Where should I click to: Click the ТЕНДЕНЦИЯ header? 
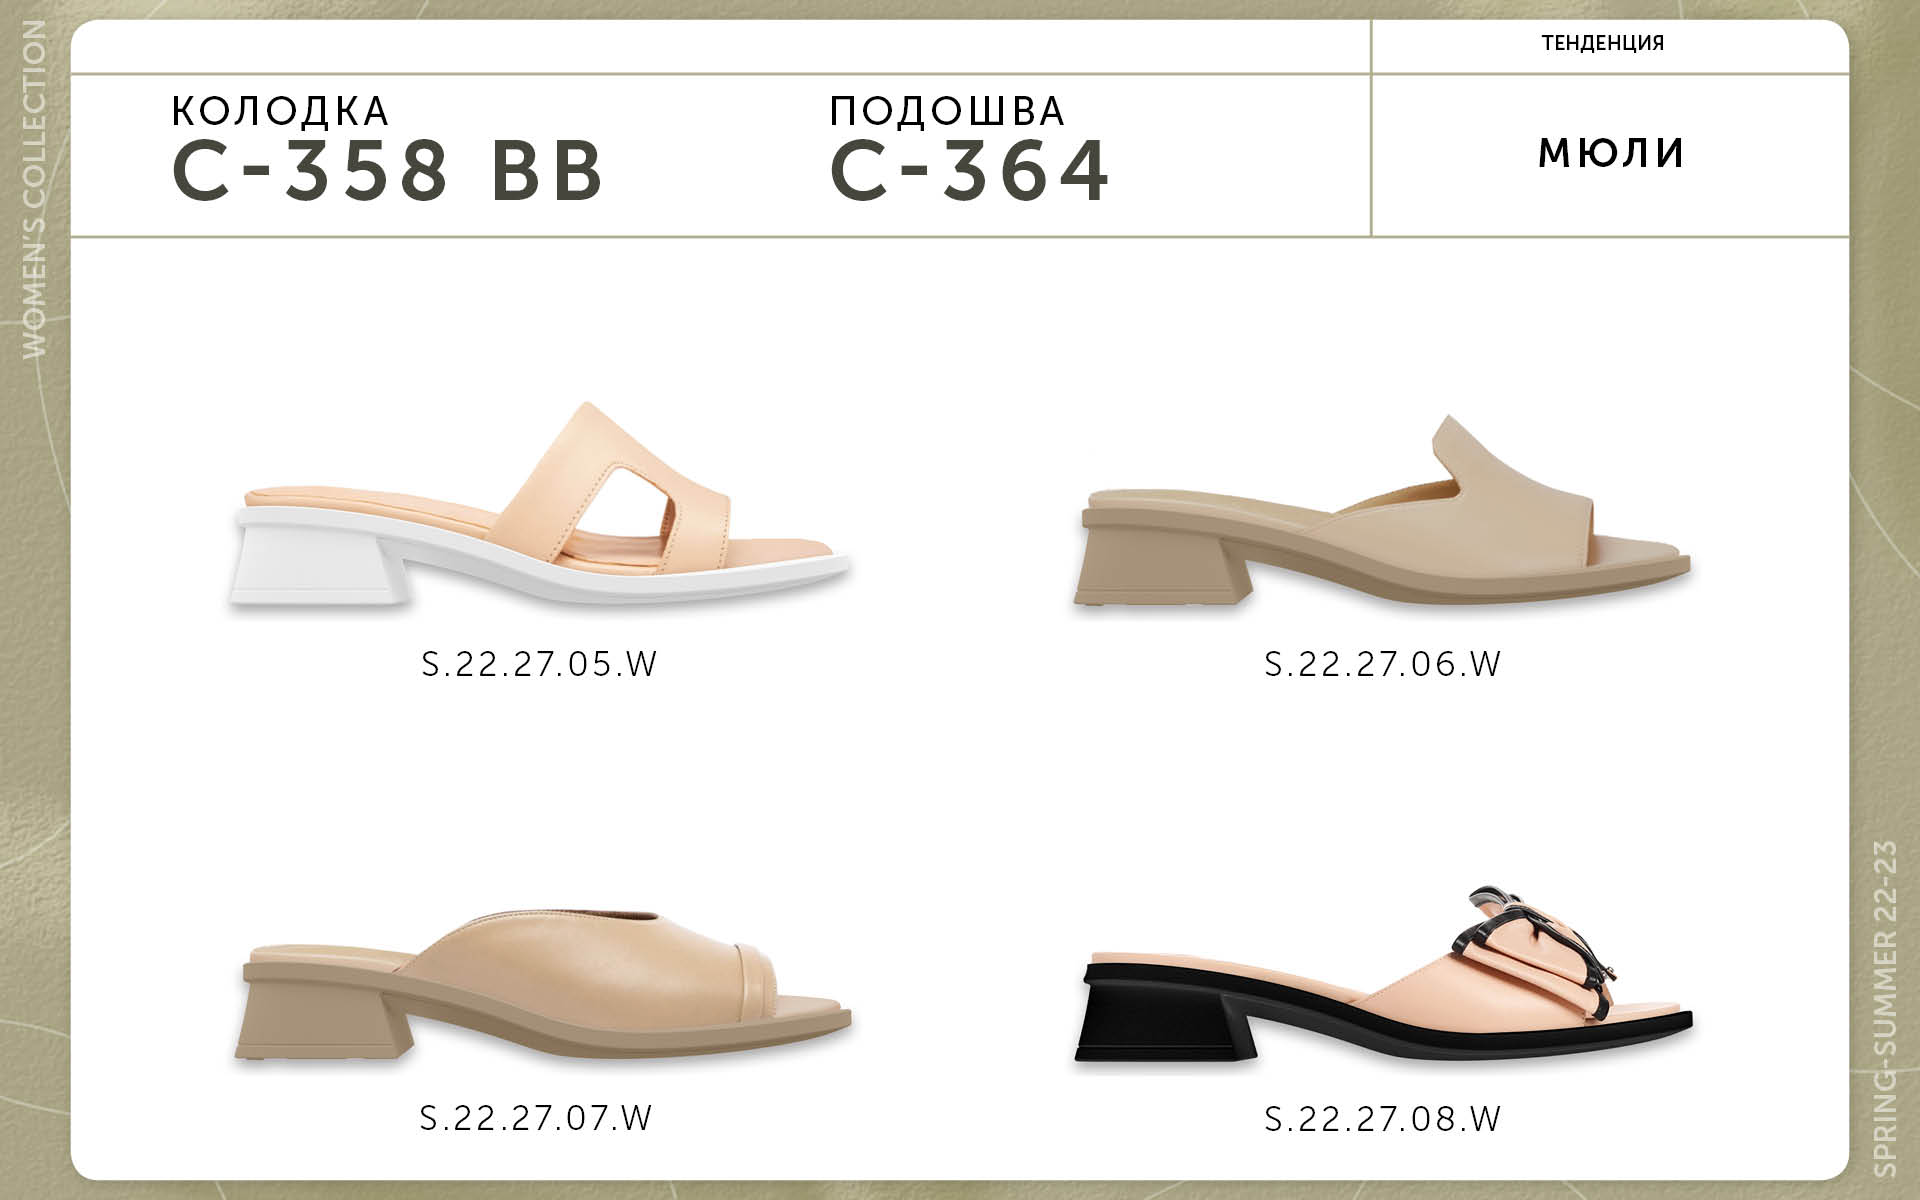pyautogui.click(x=1603, y=43)
